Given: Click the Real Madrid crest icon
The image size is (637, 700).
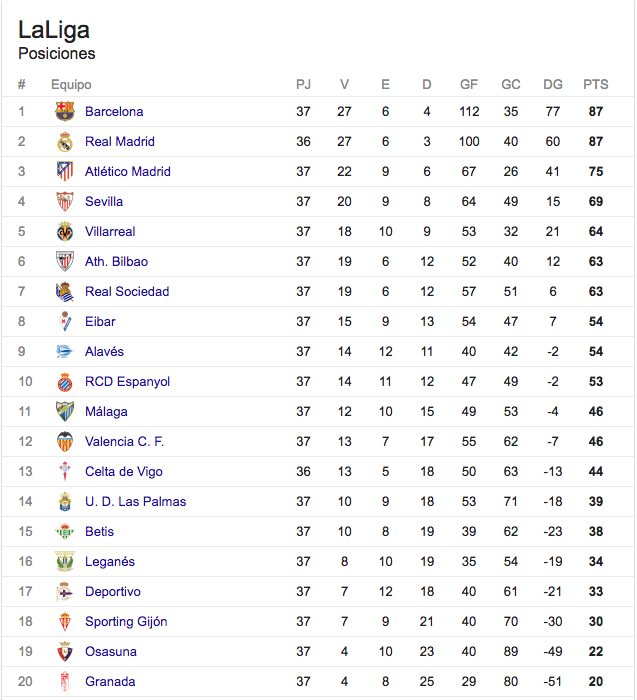Looking at the screenshot, I should [x=65, y=142].
